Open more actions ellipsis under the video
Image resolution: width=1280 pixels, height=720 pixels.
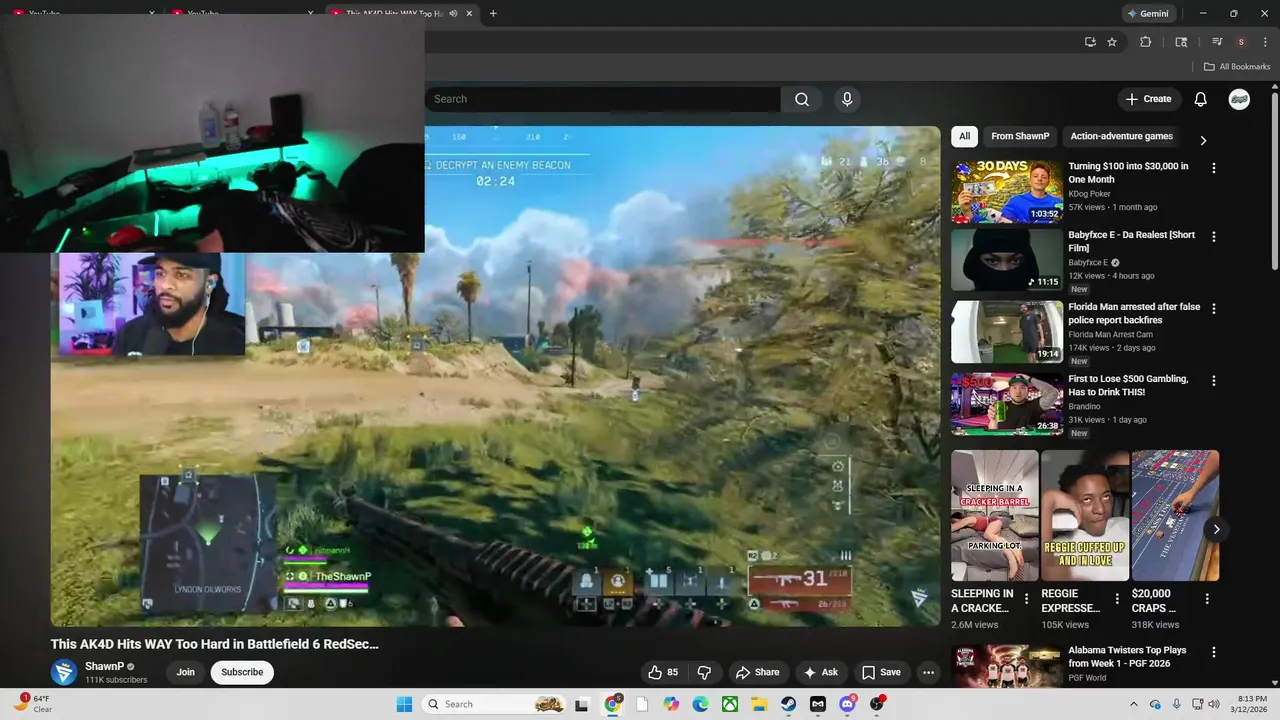928,672
